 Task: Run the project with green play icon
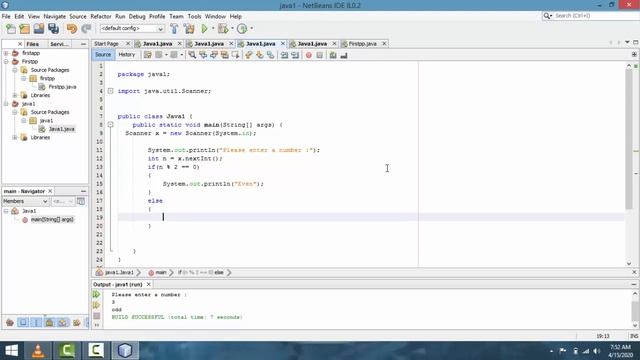(204, 29)
